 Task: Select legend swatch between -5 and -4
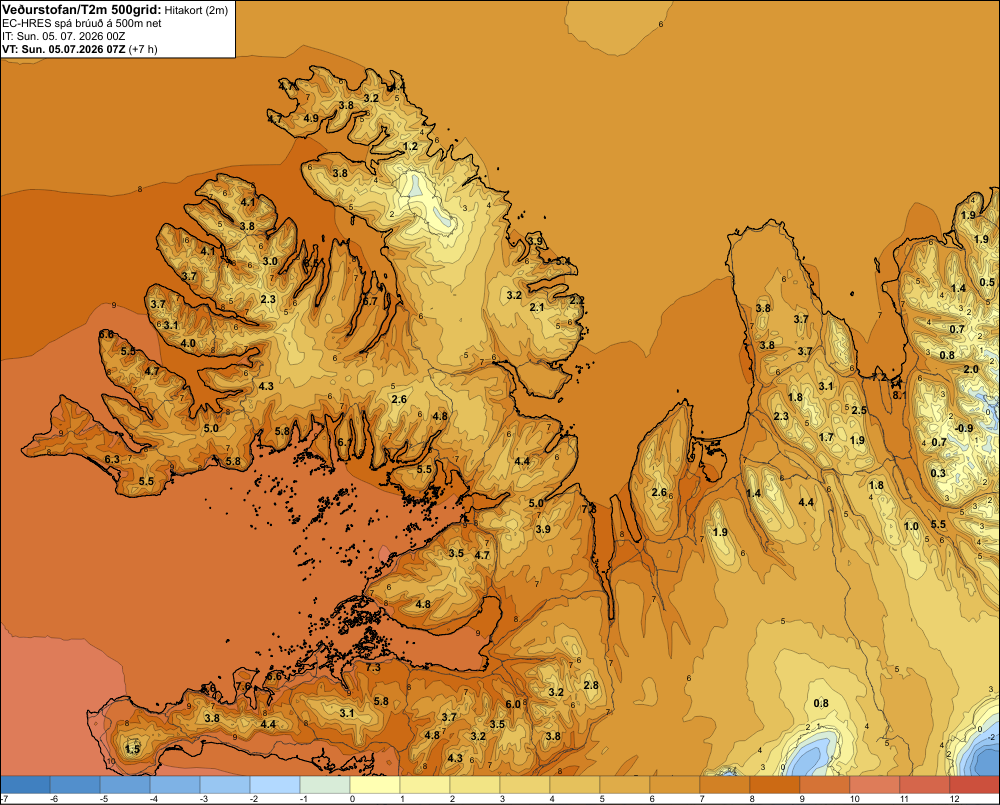[x=125, y=784]
